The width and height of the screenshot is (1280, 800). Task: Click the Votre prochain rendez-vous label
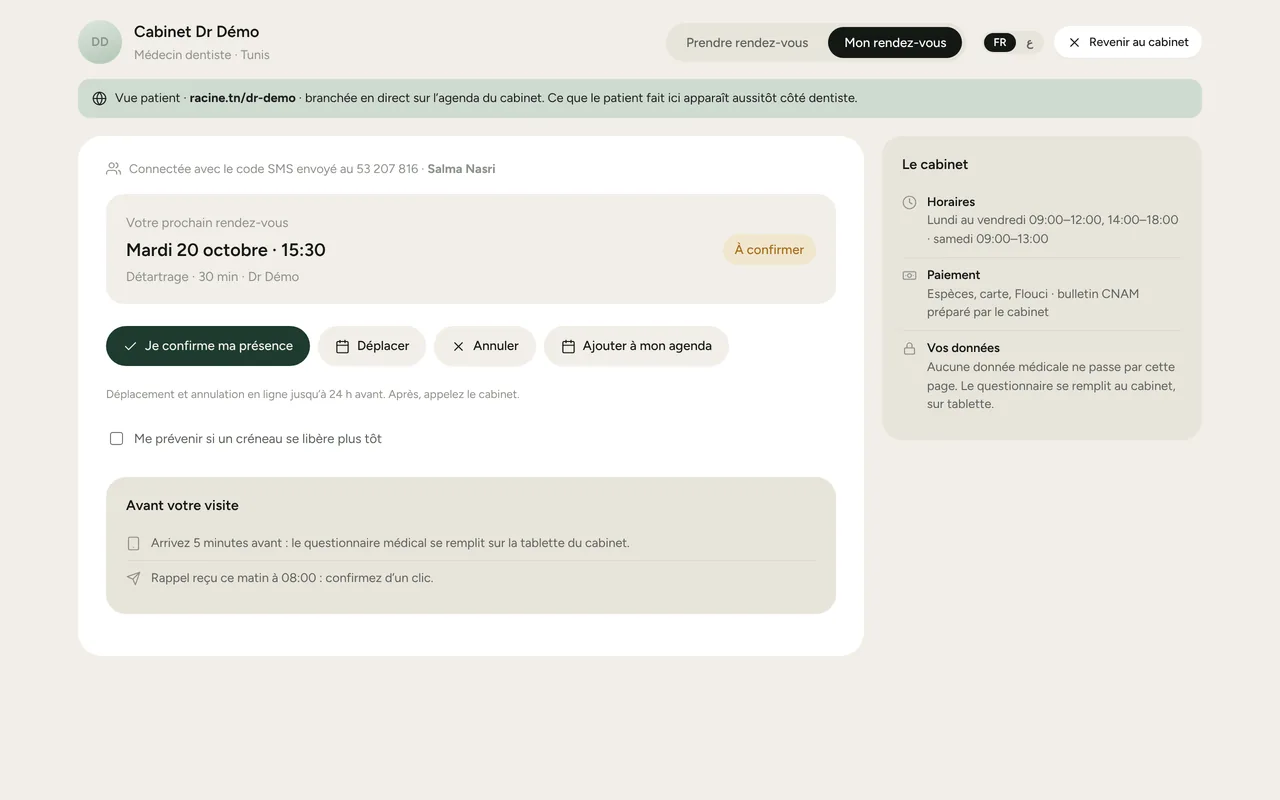click(x=207, y=223)
